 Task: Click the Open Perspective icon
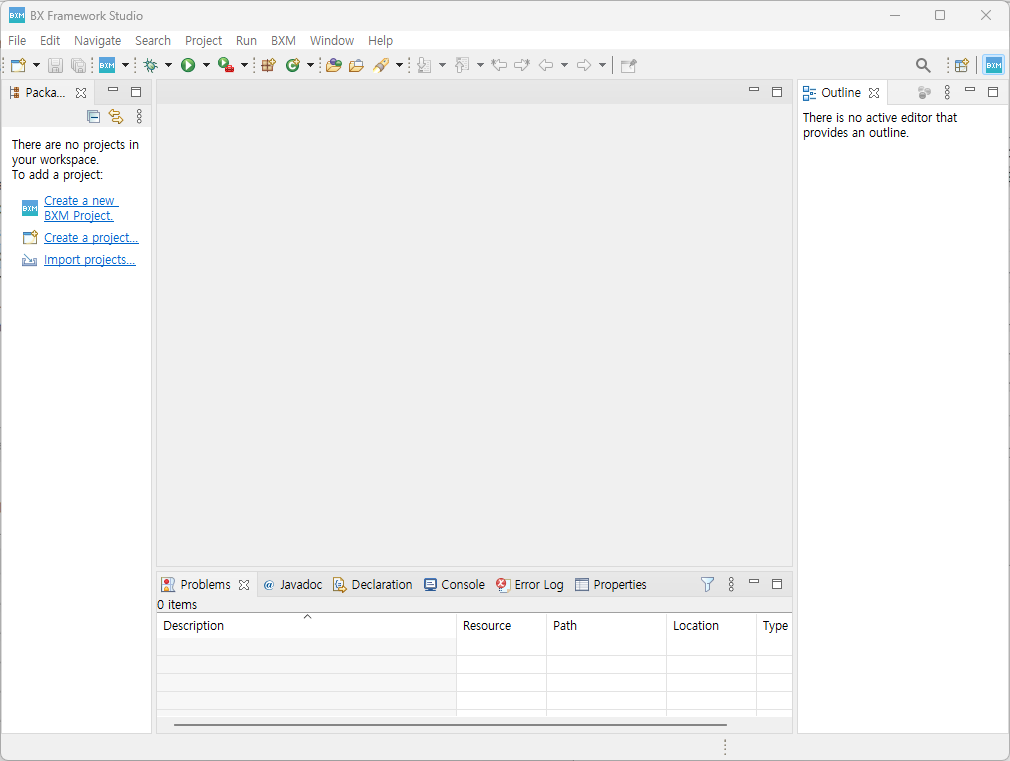(961, 65)
